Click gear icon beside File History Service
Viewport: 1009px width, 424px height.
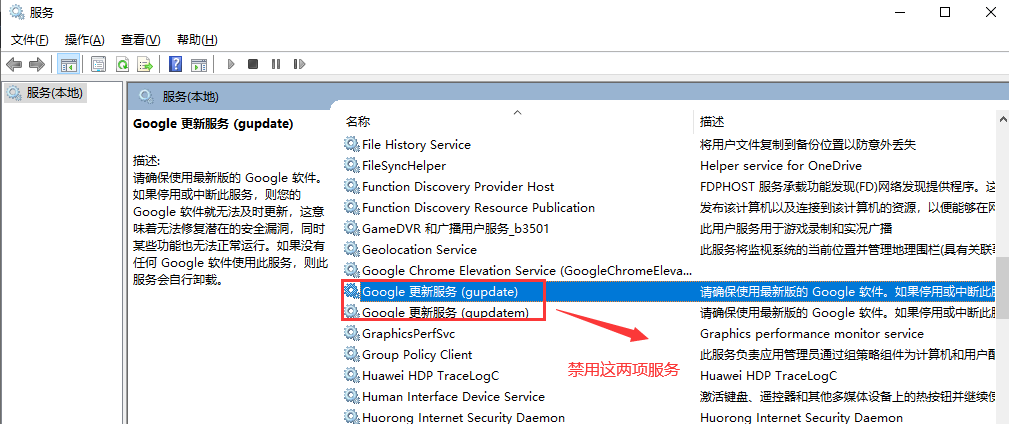(351, 144)
